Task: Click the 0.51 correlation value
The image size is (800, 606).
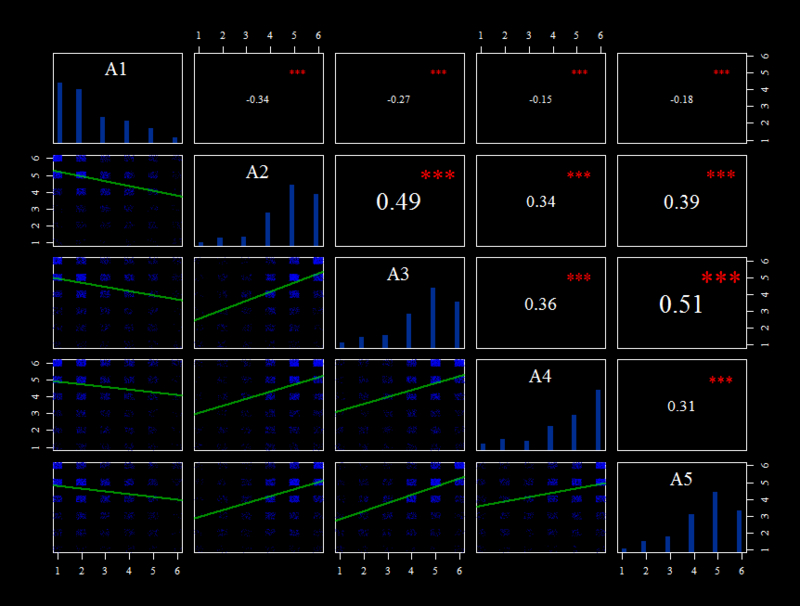Action: [681, 304]
